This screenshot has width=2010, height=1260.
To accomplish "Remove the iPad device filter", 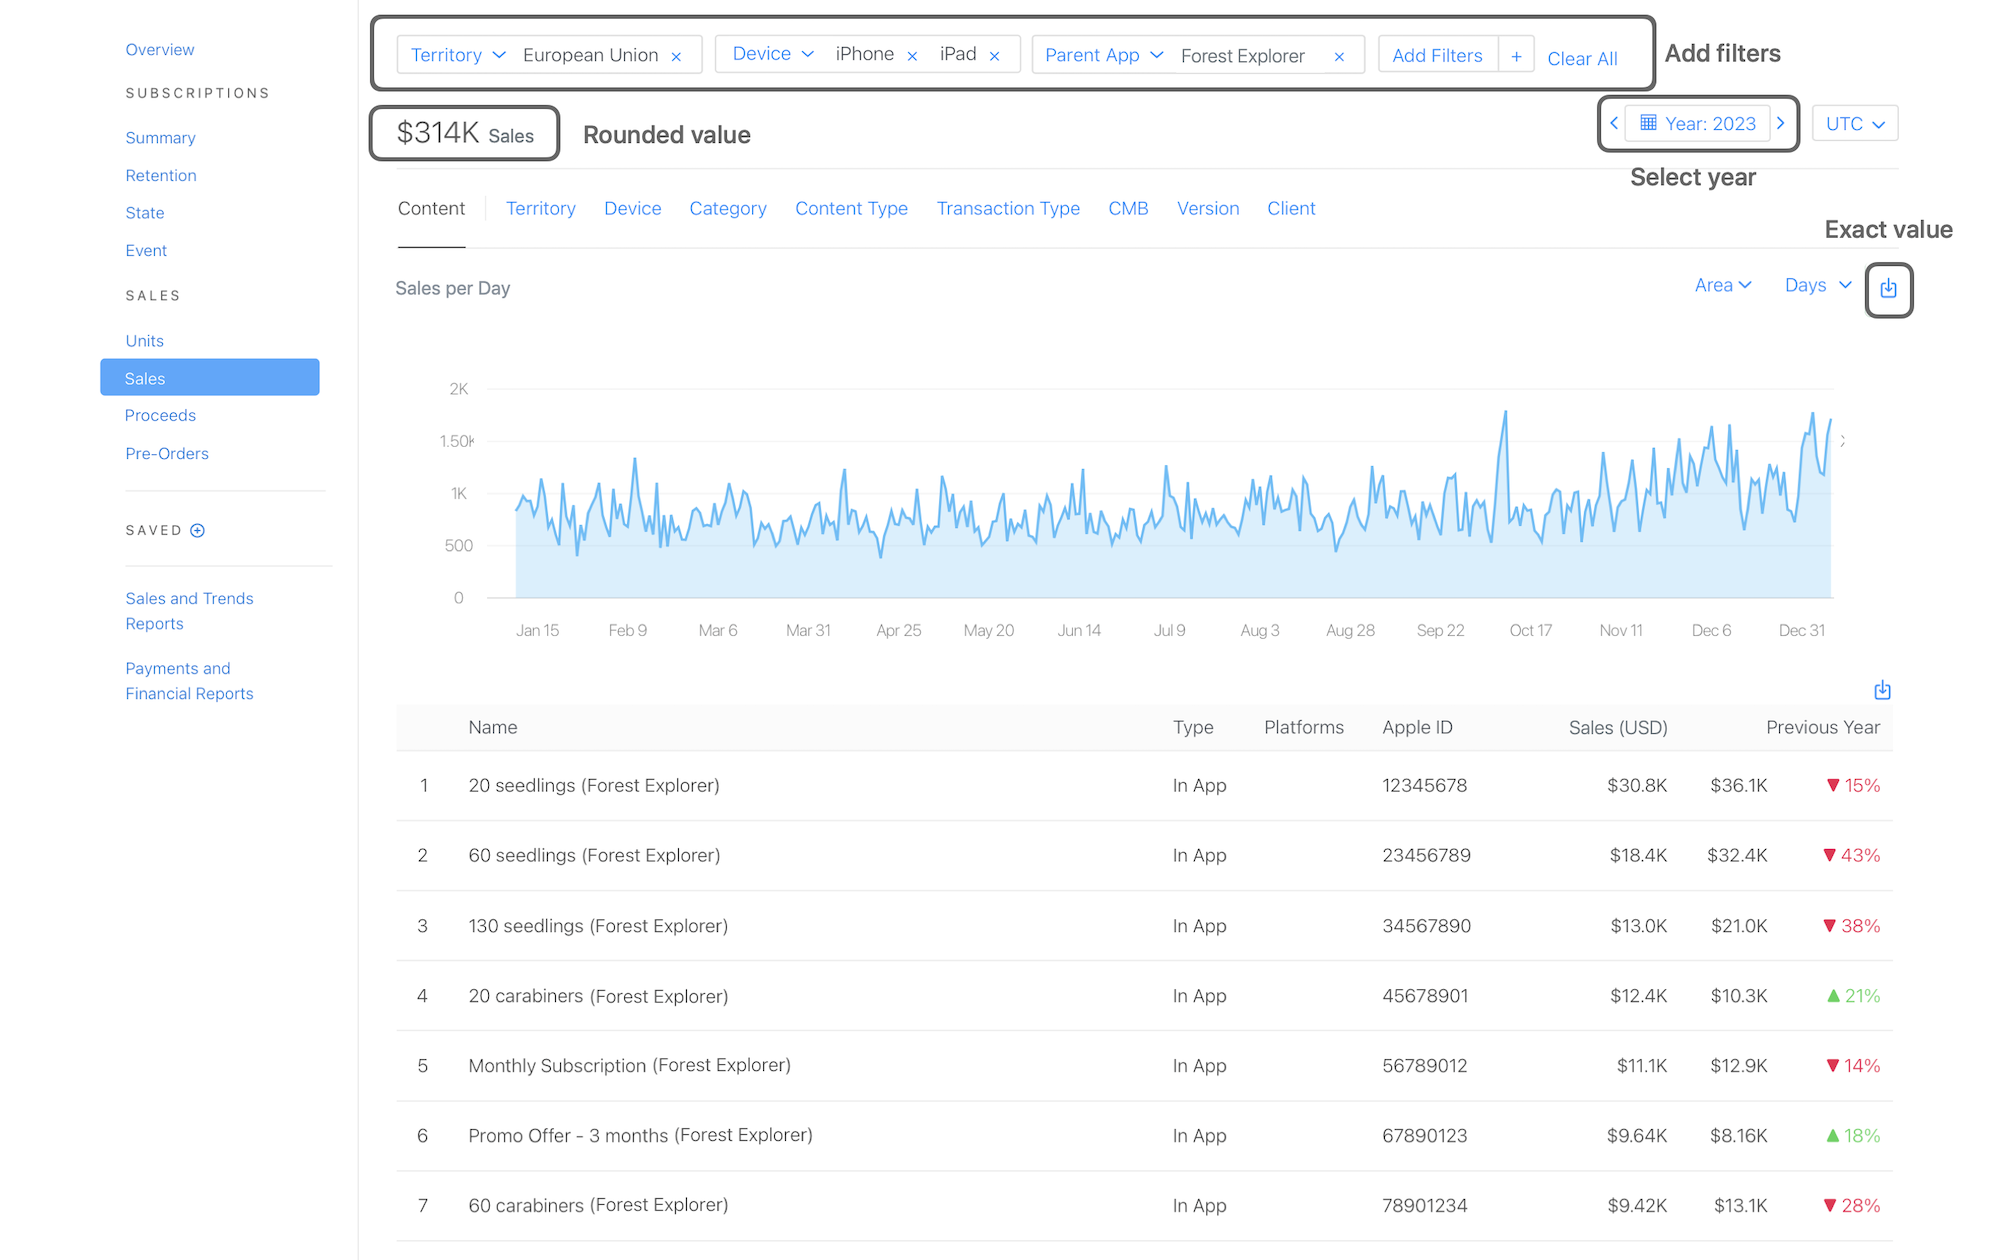I will click(994, 57).
